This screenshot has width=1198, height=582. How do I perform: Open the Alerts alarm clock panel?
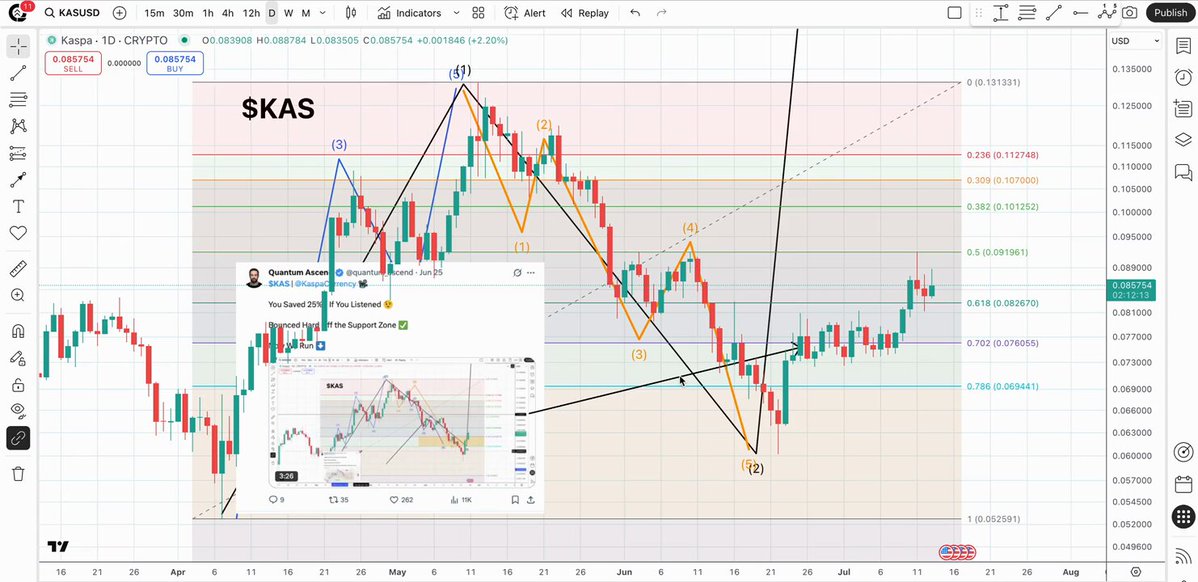click(1183, 77)
